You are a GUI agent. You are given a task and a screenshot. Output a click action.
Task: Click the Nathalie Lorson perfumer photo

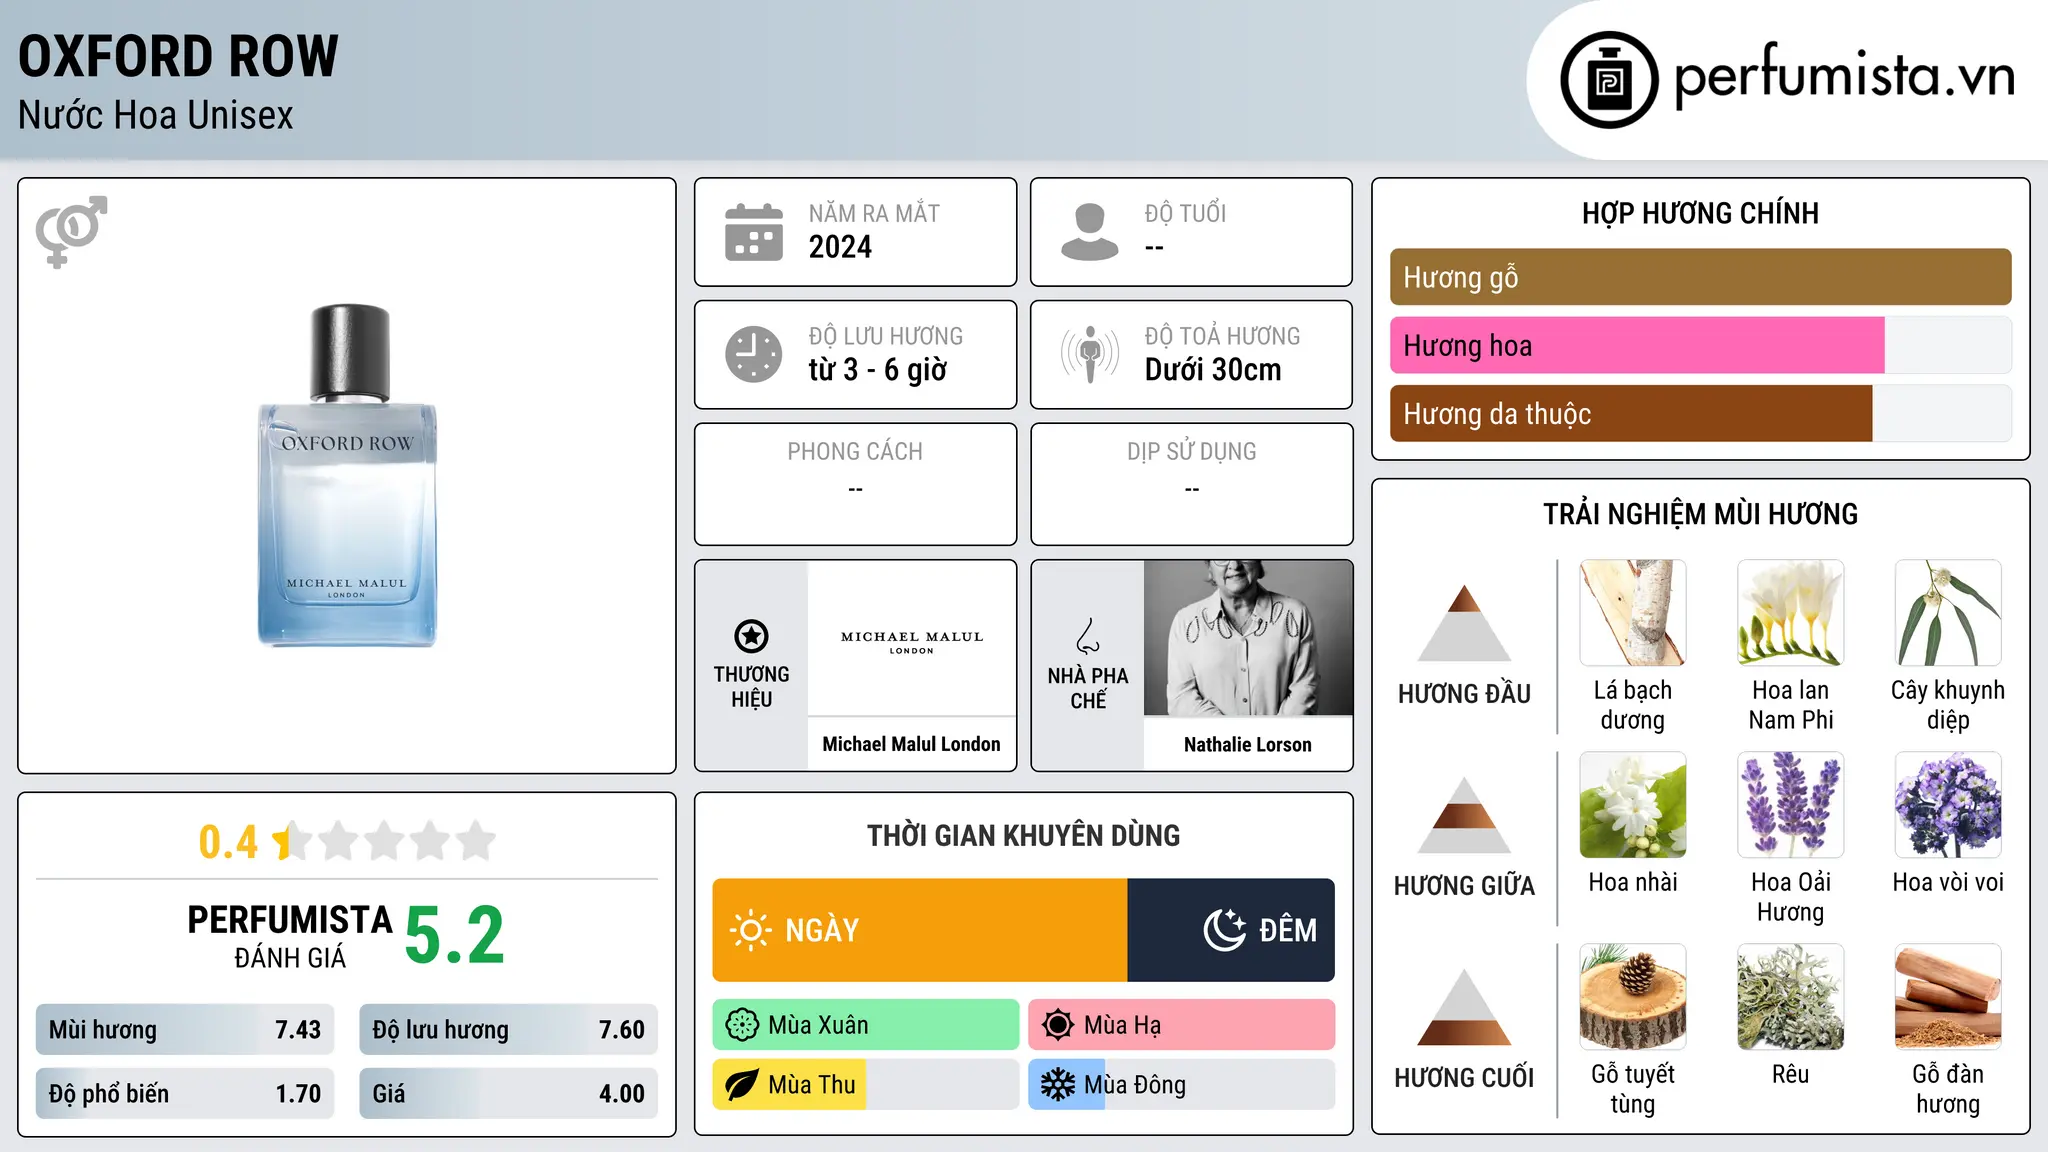(1248, 638)
